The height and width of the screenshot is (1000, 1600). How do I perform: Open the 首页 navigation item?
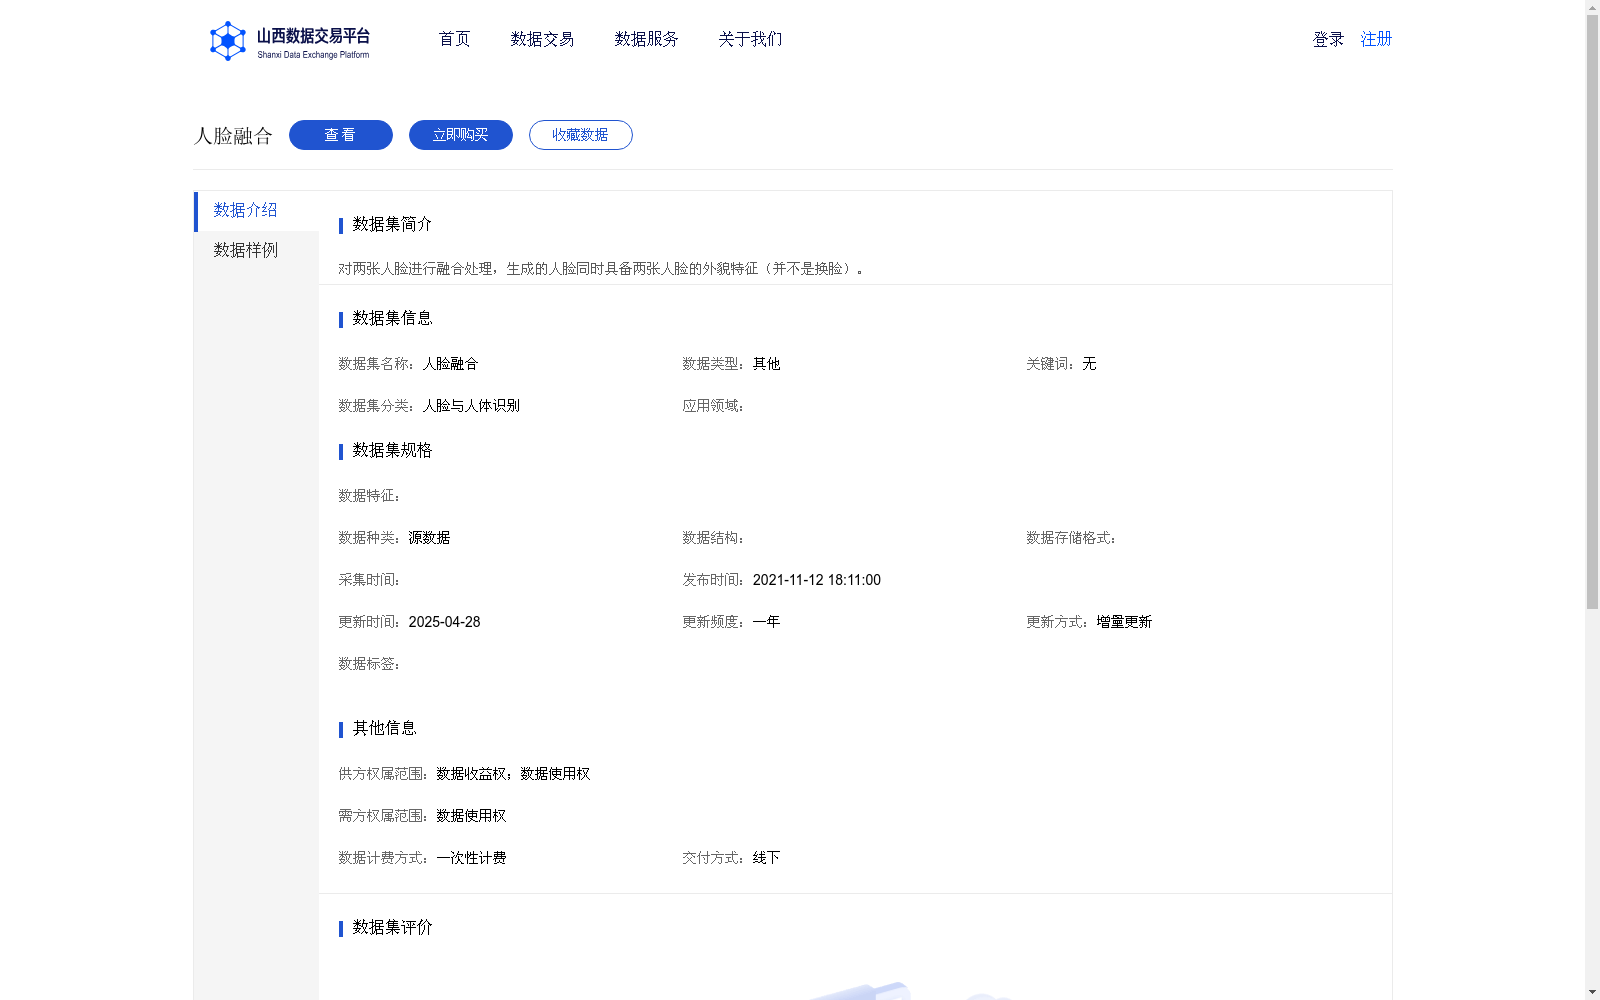(x=454, y=39)
